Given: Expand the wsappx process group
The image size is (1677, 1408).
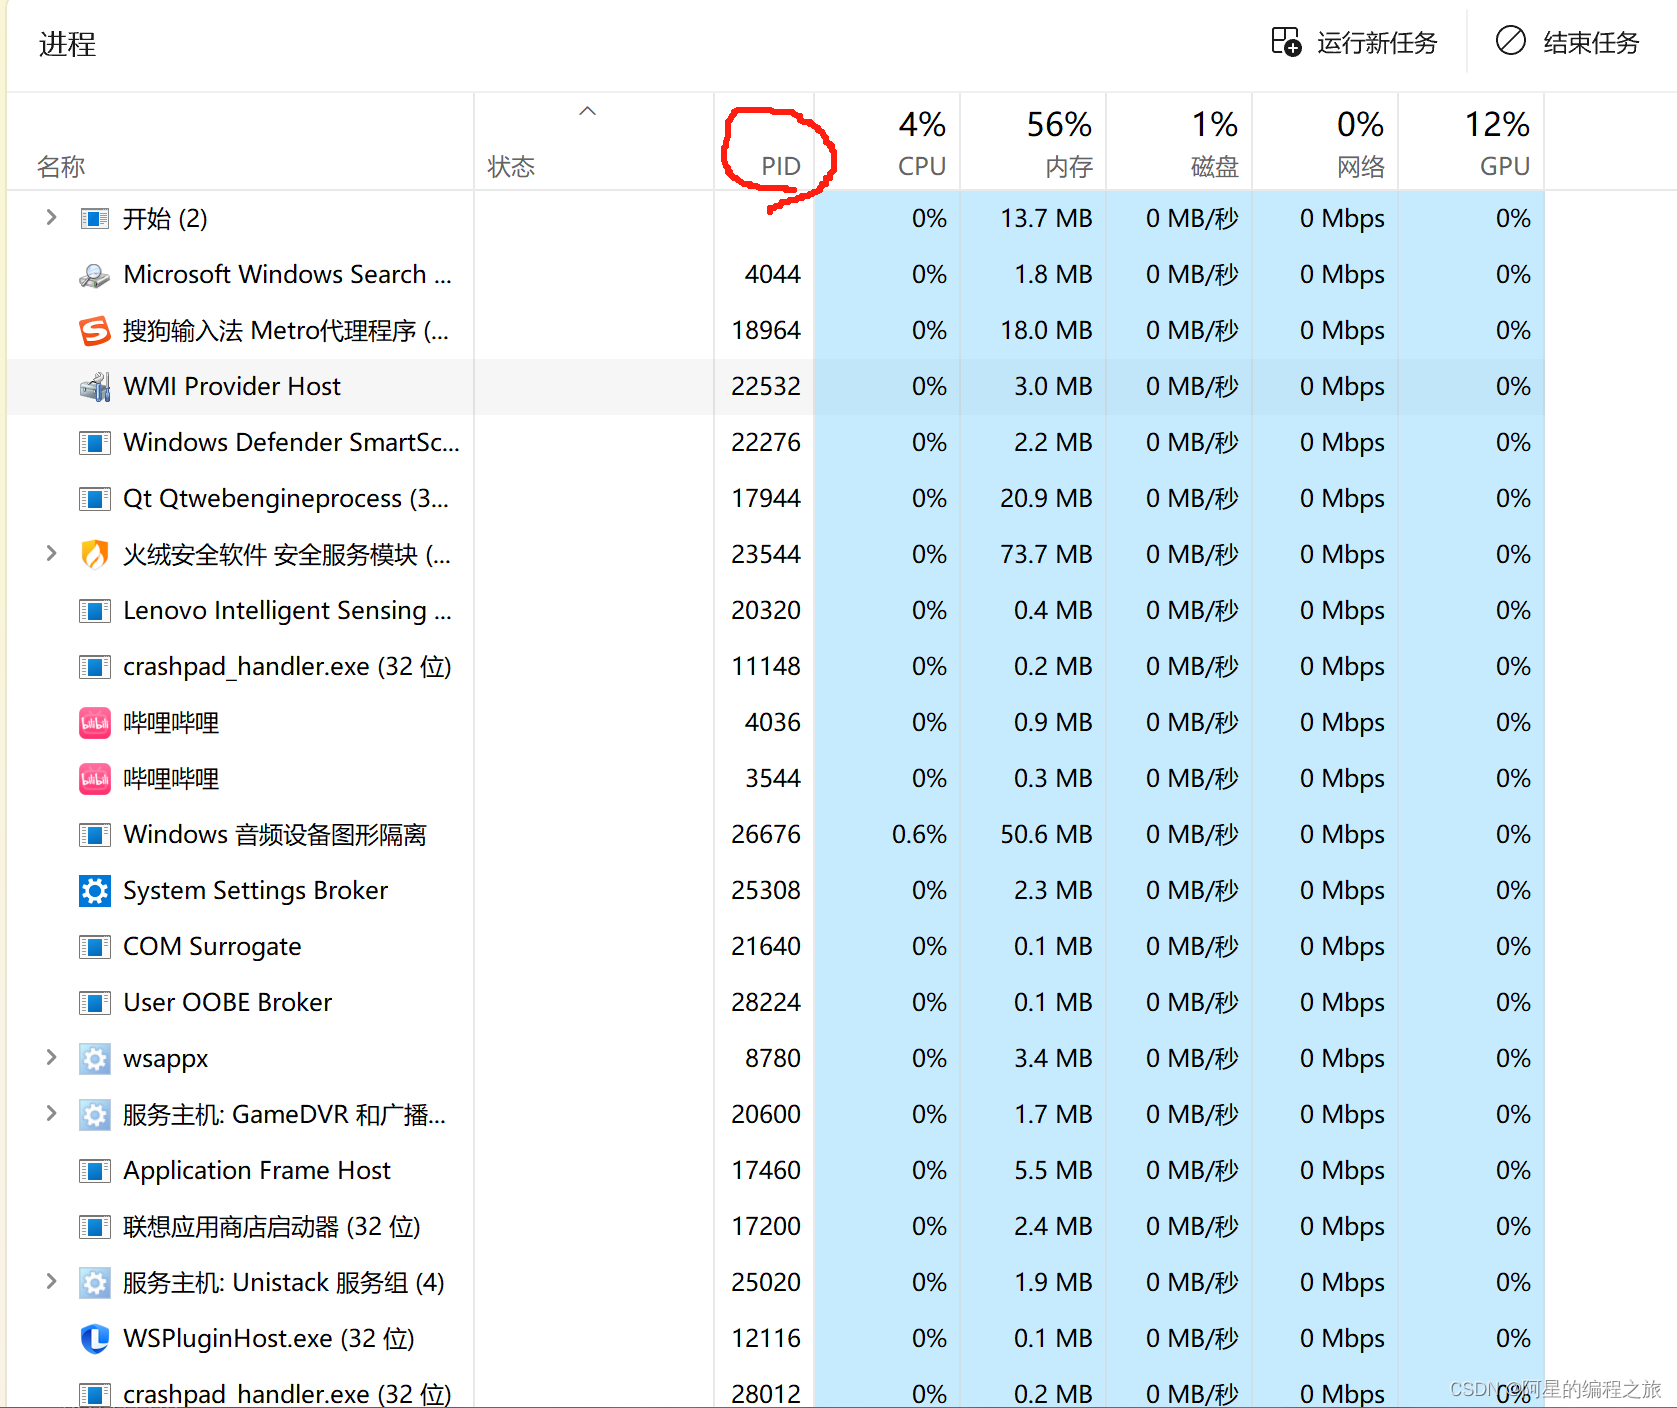Looking at the screenshot, I should (x=51, y=1058).
